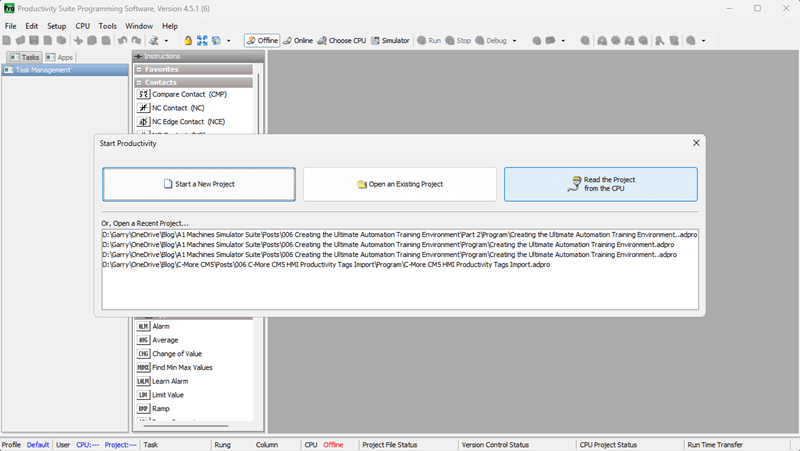Screen dimensions: 800x451
Task: Toggle Offline mode in the toolbar
Action: [262, 41]
